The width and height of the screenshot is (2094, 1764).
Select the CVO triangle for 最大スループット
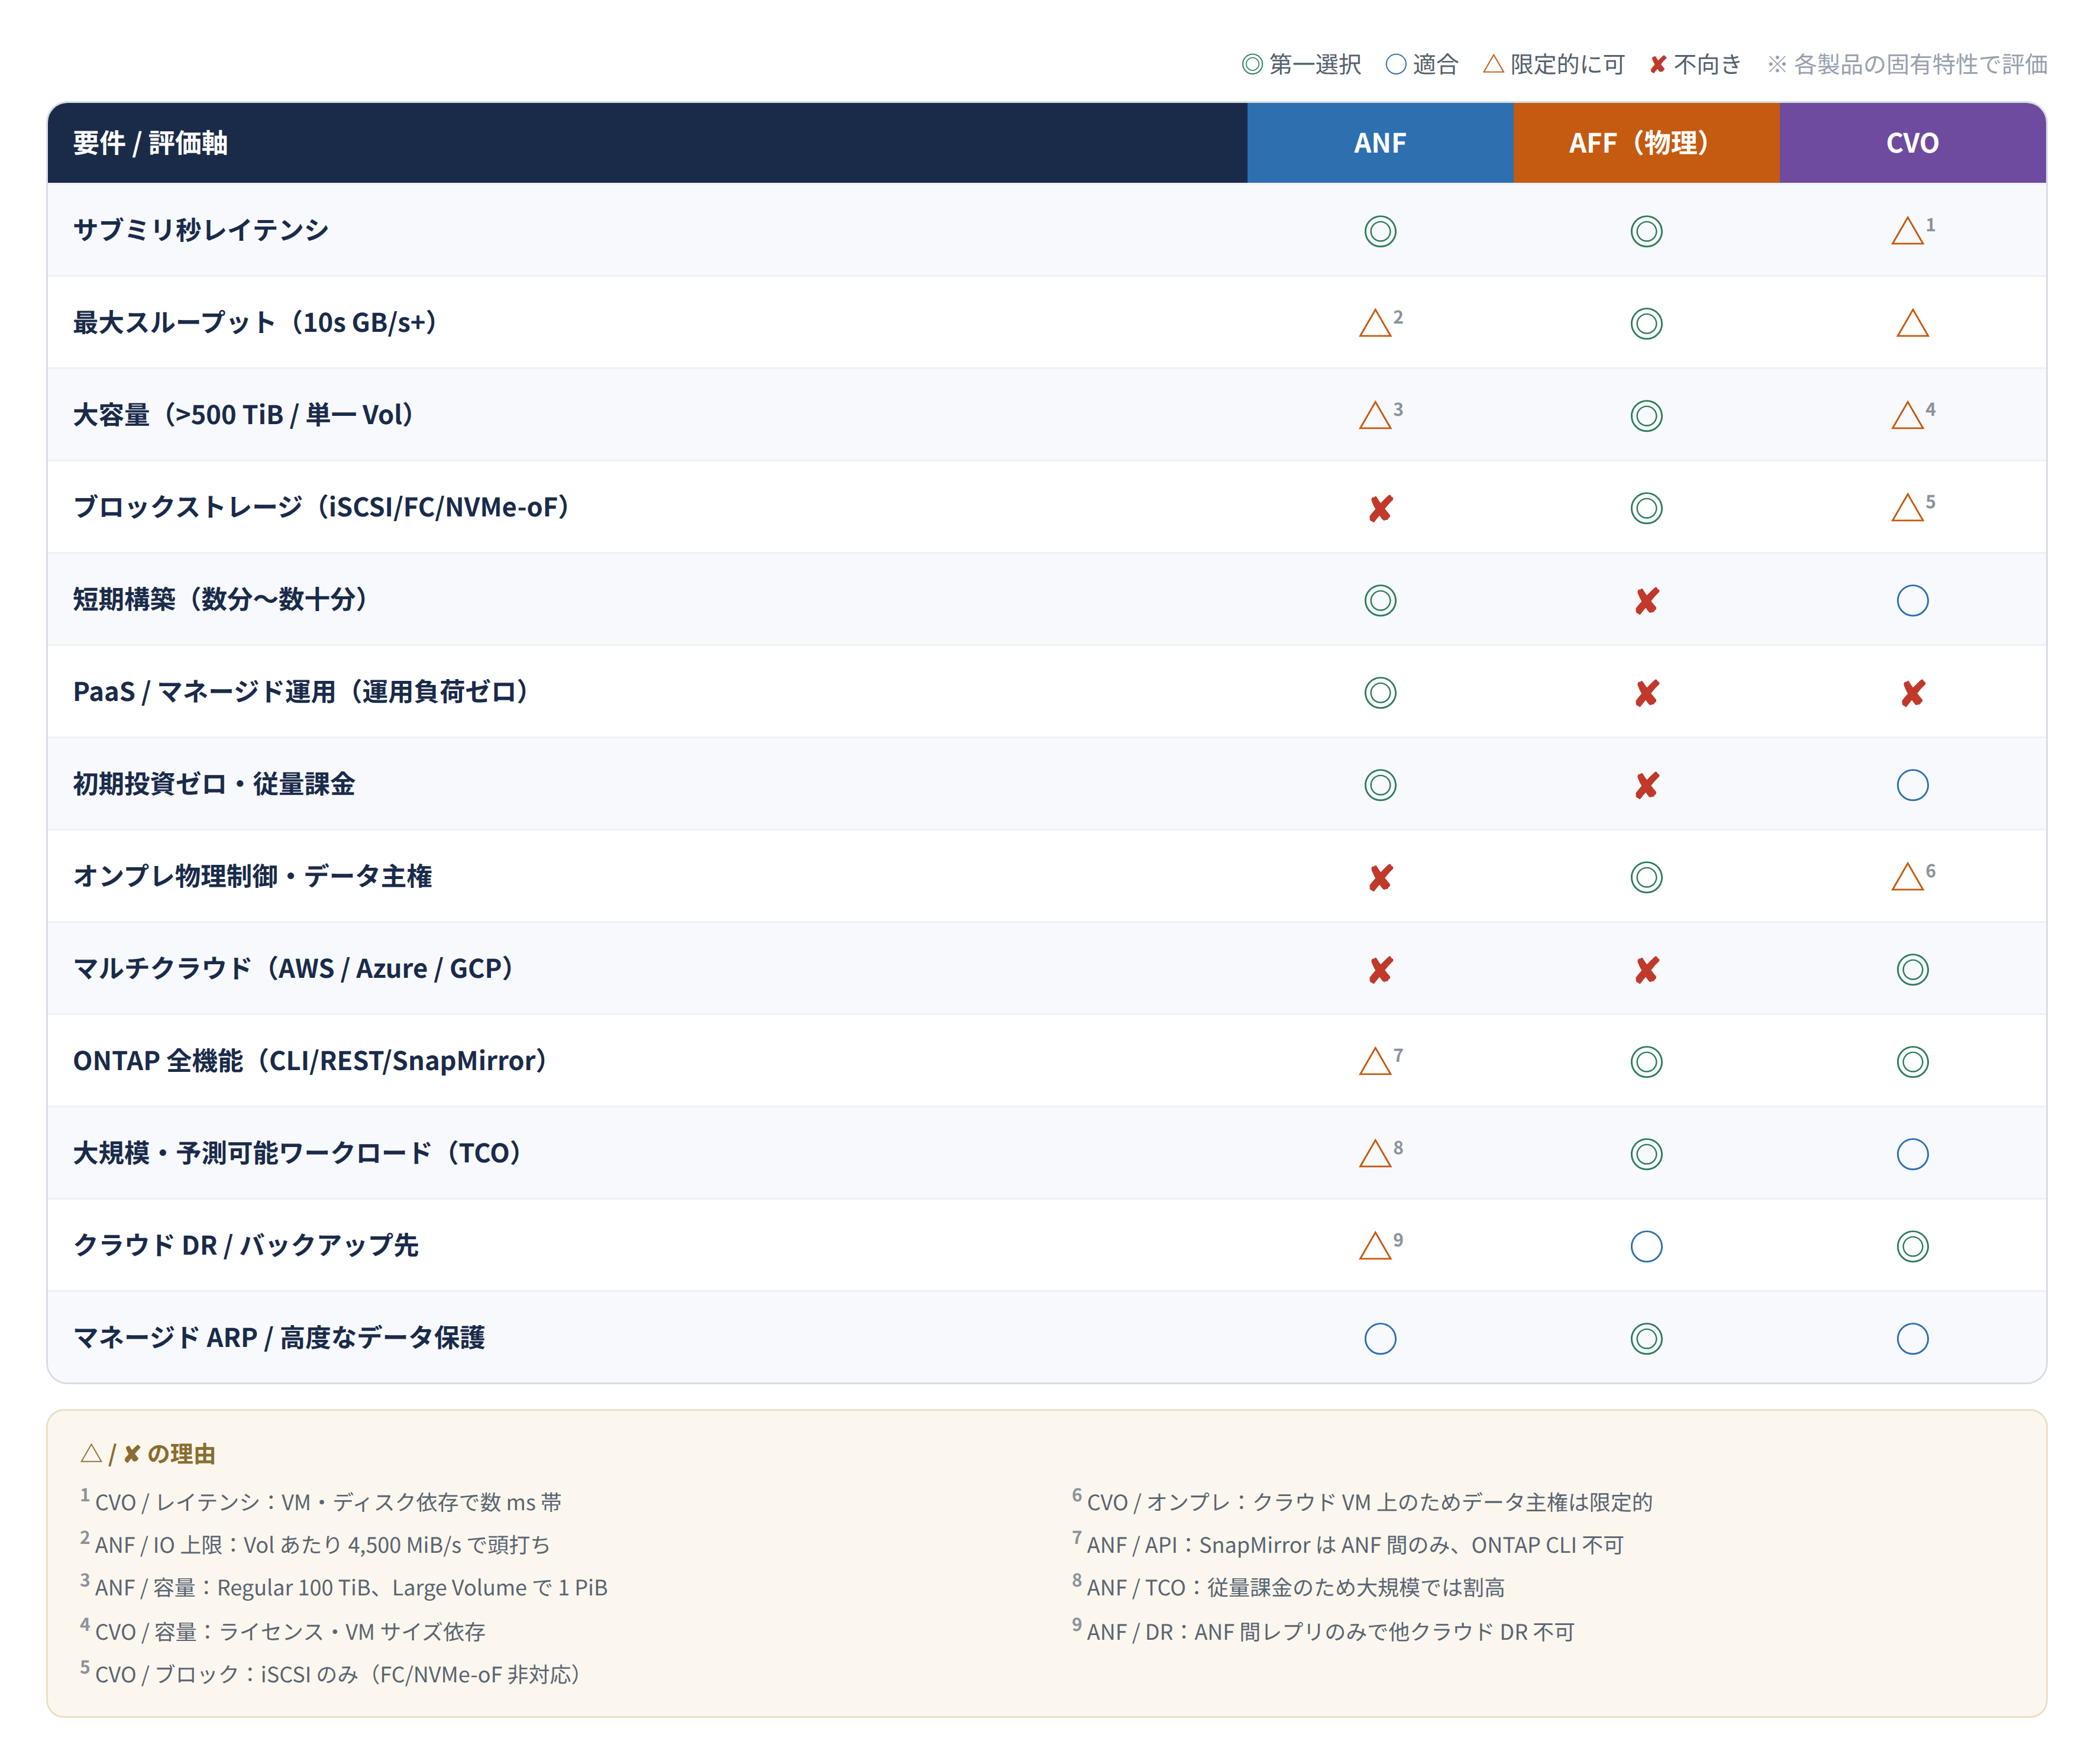tap(1912, 323)
